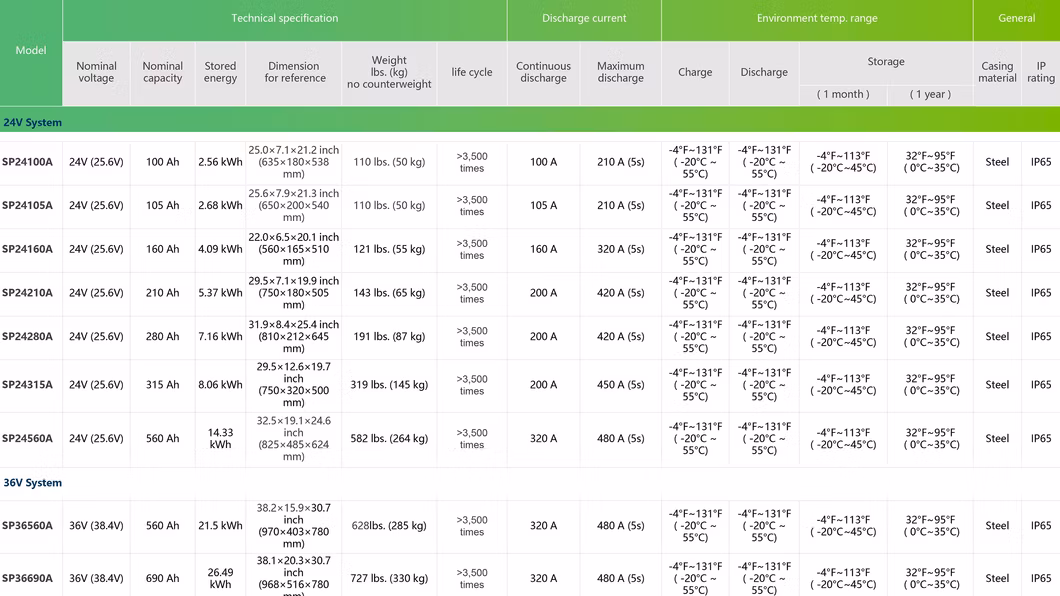Select the Maximum discharge column header
Image resolution: width=1060 pixels, height=596 pixels.
(620, 73)
